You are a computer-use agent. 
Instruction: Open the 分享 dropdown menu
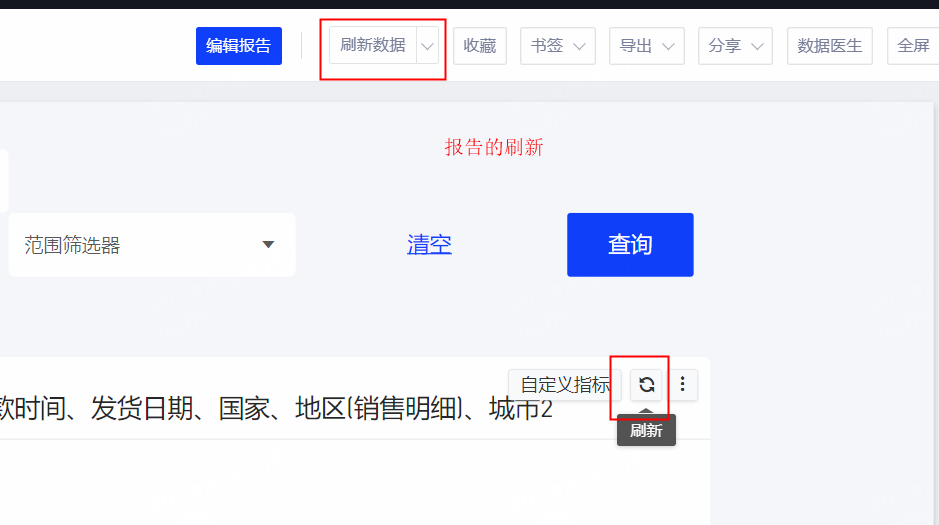coord(735,45)
